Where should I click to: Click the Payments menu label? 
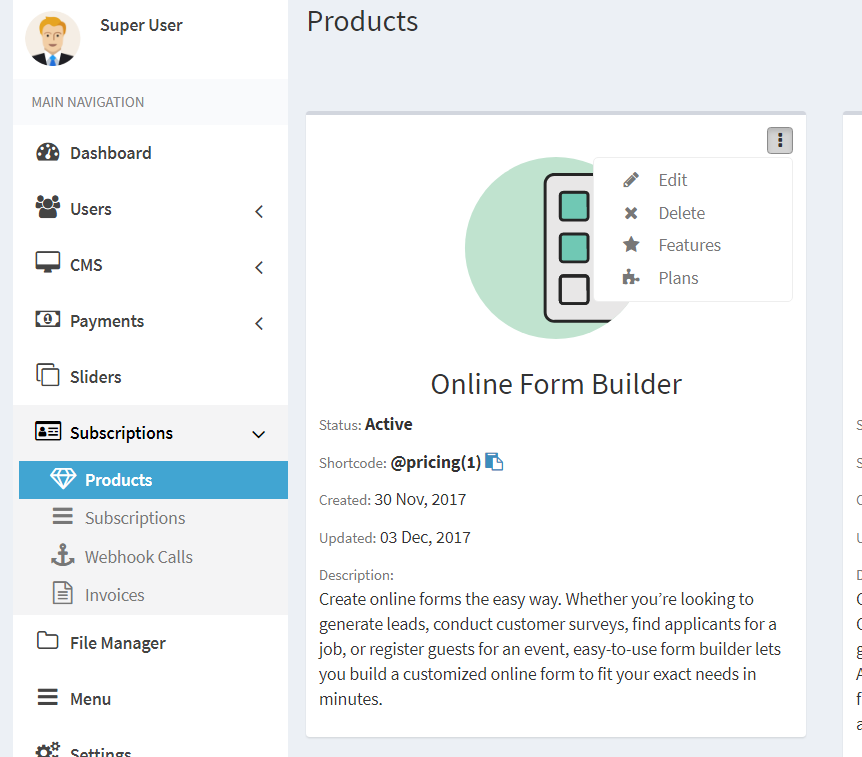[x=107, y=322]
